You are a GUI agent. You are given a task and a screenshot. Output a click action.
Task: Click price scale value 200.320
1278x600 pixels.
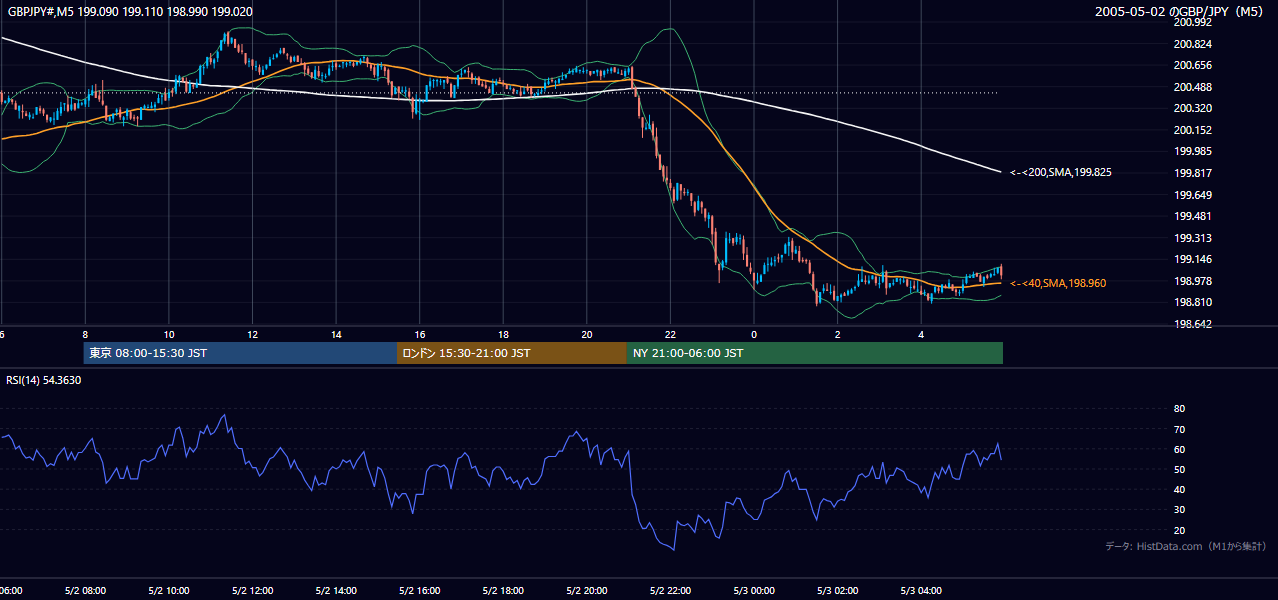[1191, 109]
